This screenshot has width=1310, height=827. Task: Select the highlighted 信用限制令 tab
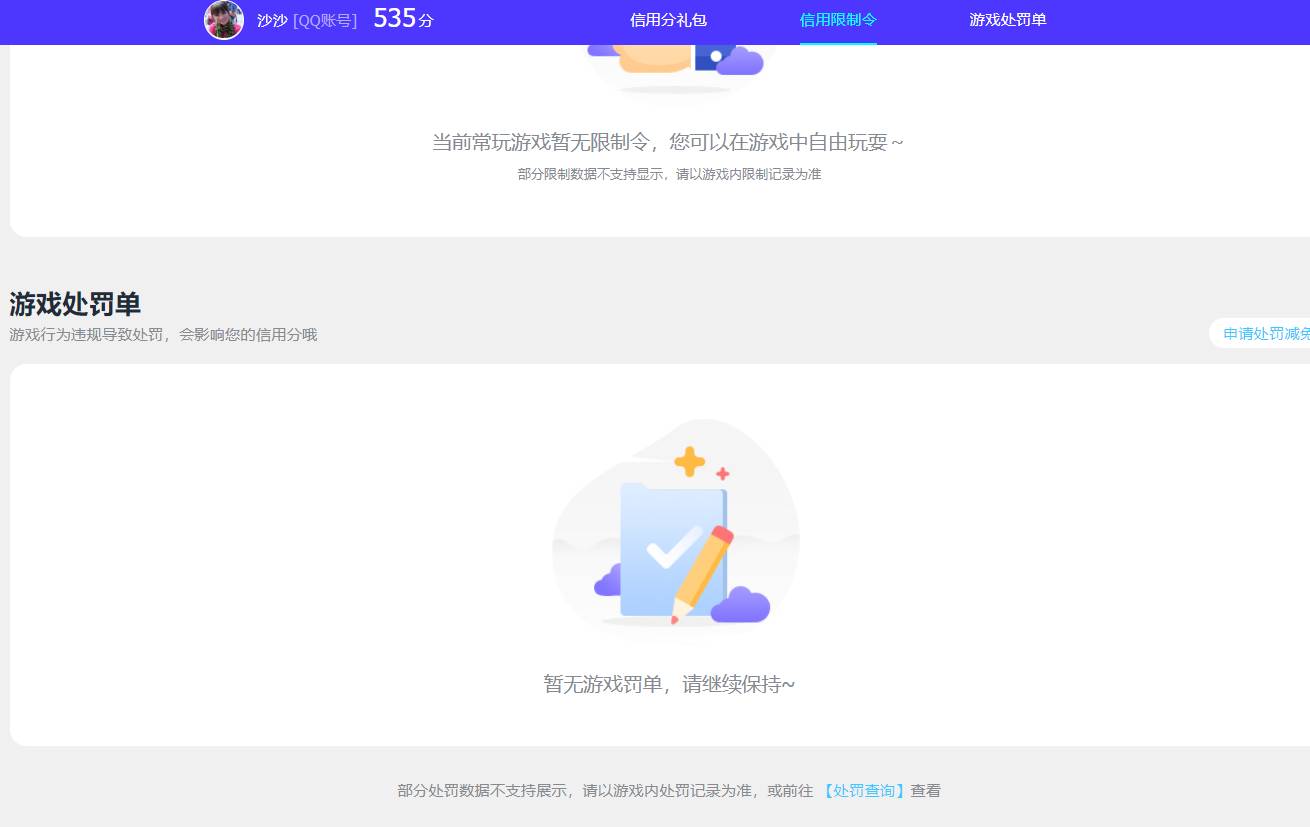838,20
